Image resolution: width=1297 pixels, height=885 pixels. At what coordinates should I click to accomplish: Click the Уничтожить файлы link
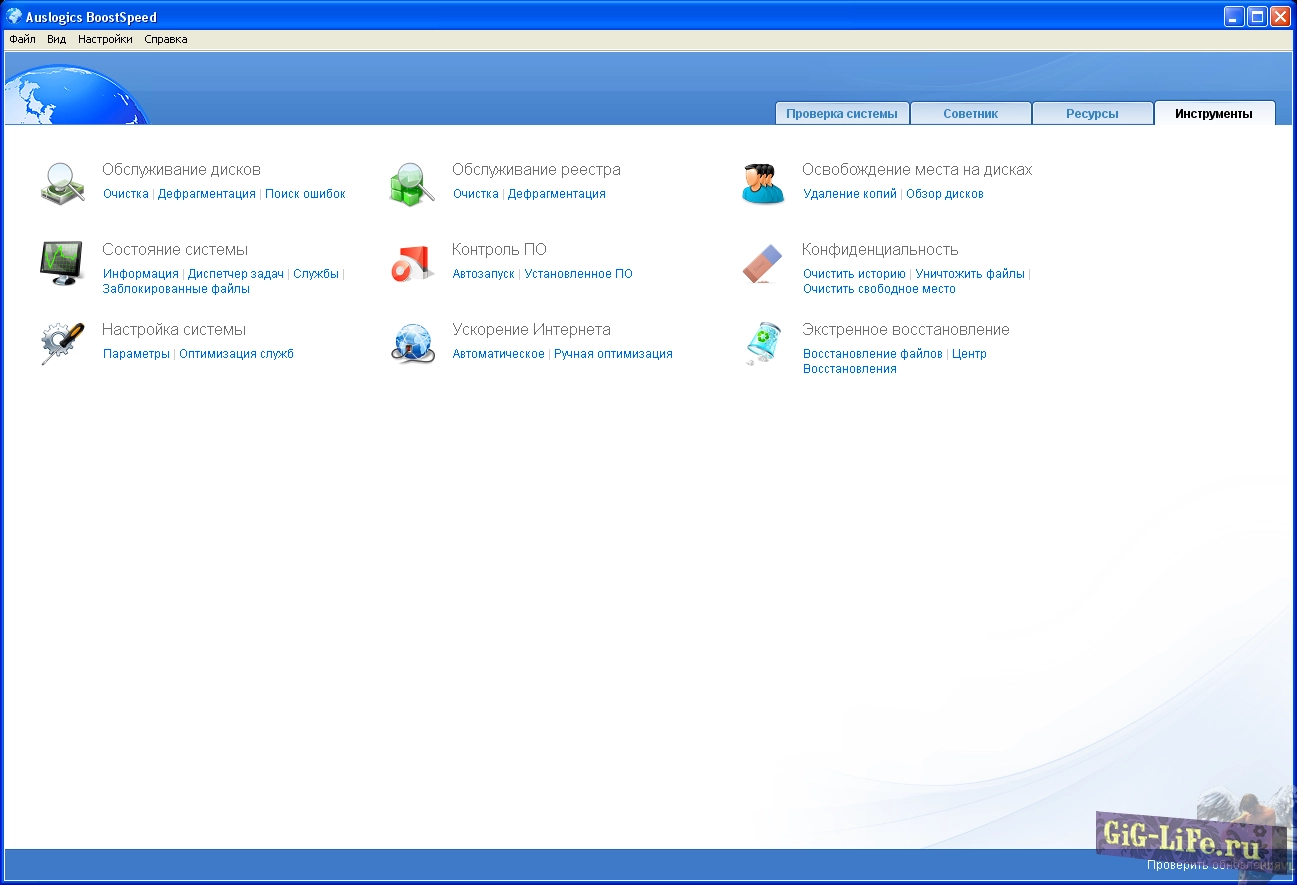coord(970,274)
